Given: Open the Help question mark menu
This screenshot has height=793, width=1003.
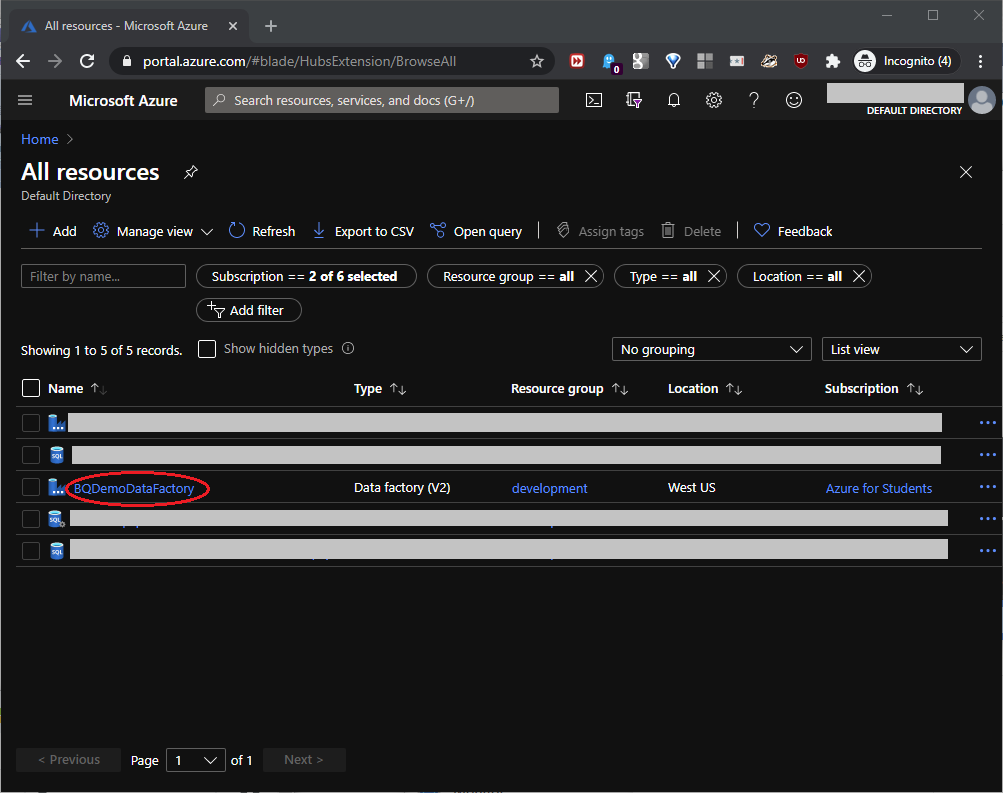Looking at the screenshot, I should coord(754,100).
